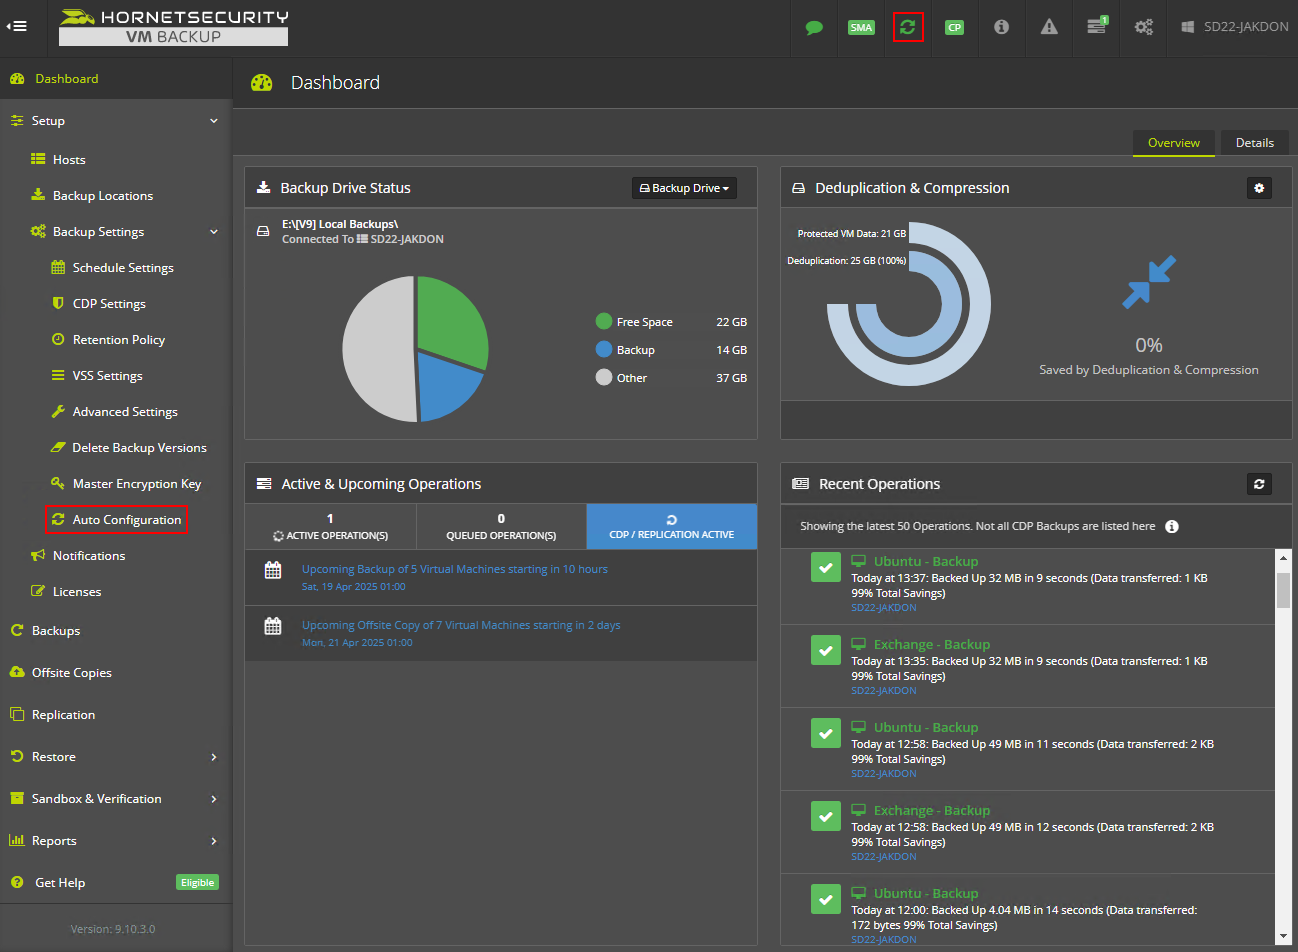Click the green refresh sync icon in top bar
Screen dimensions: 1298x952
[908, 27]
